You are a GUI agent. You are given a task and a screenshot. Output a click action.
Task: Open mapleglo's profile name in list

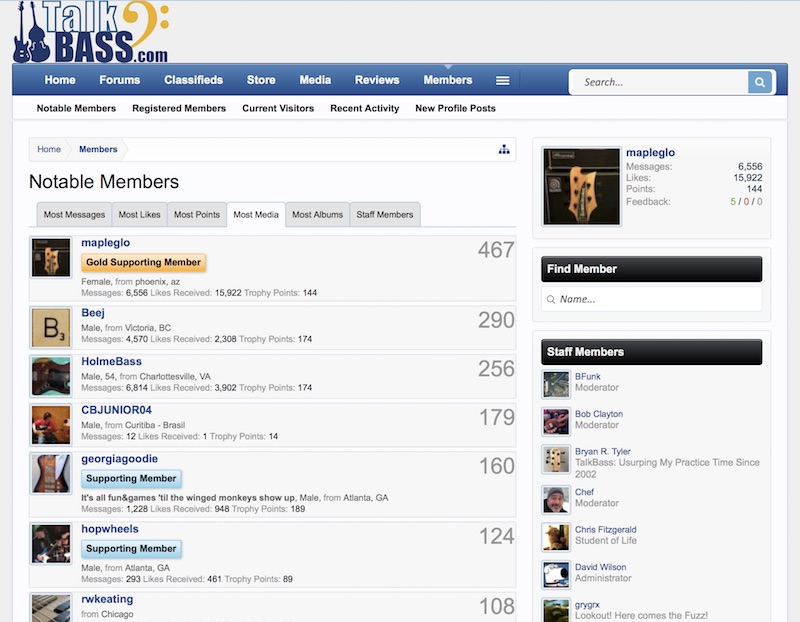pos(106,243)
